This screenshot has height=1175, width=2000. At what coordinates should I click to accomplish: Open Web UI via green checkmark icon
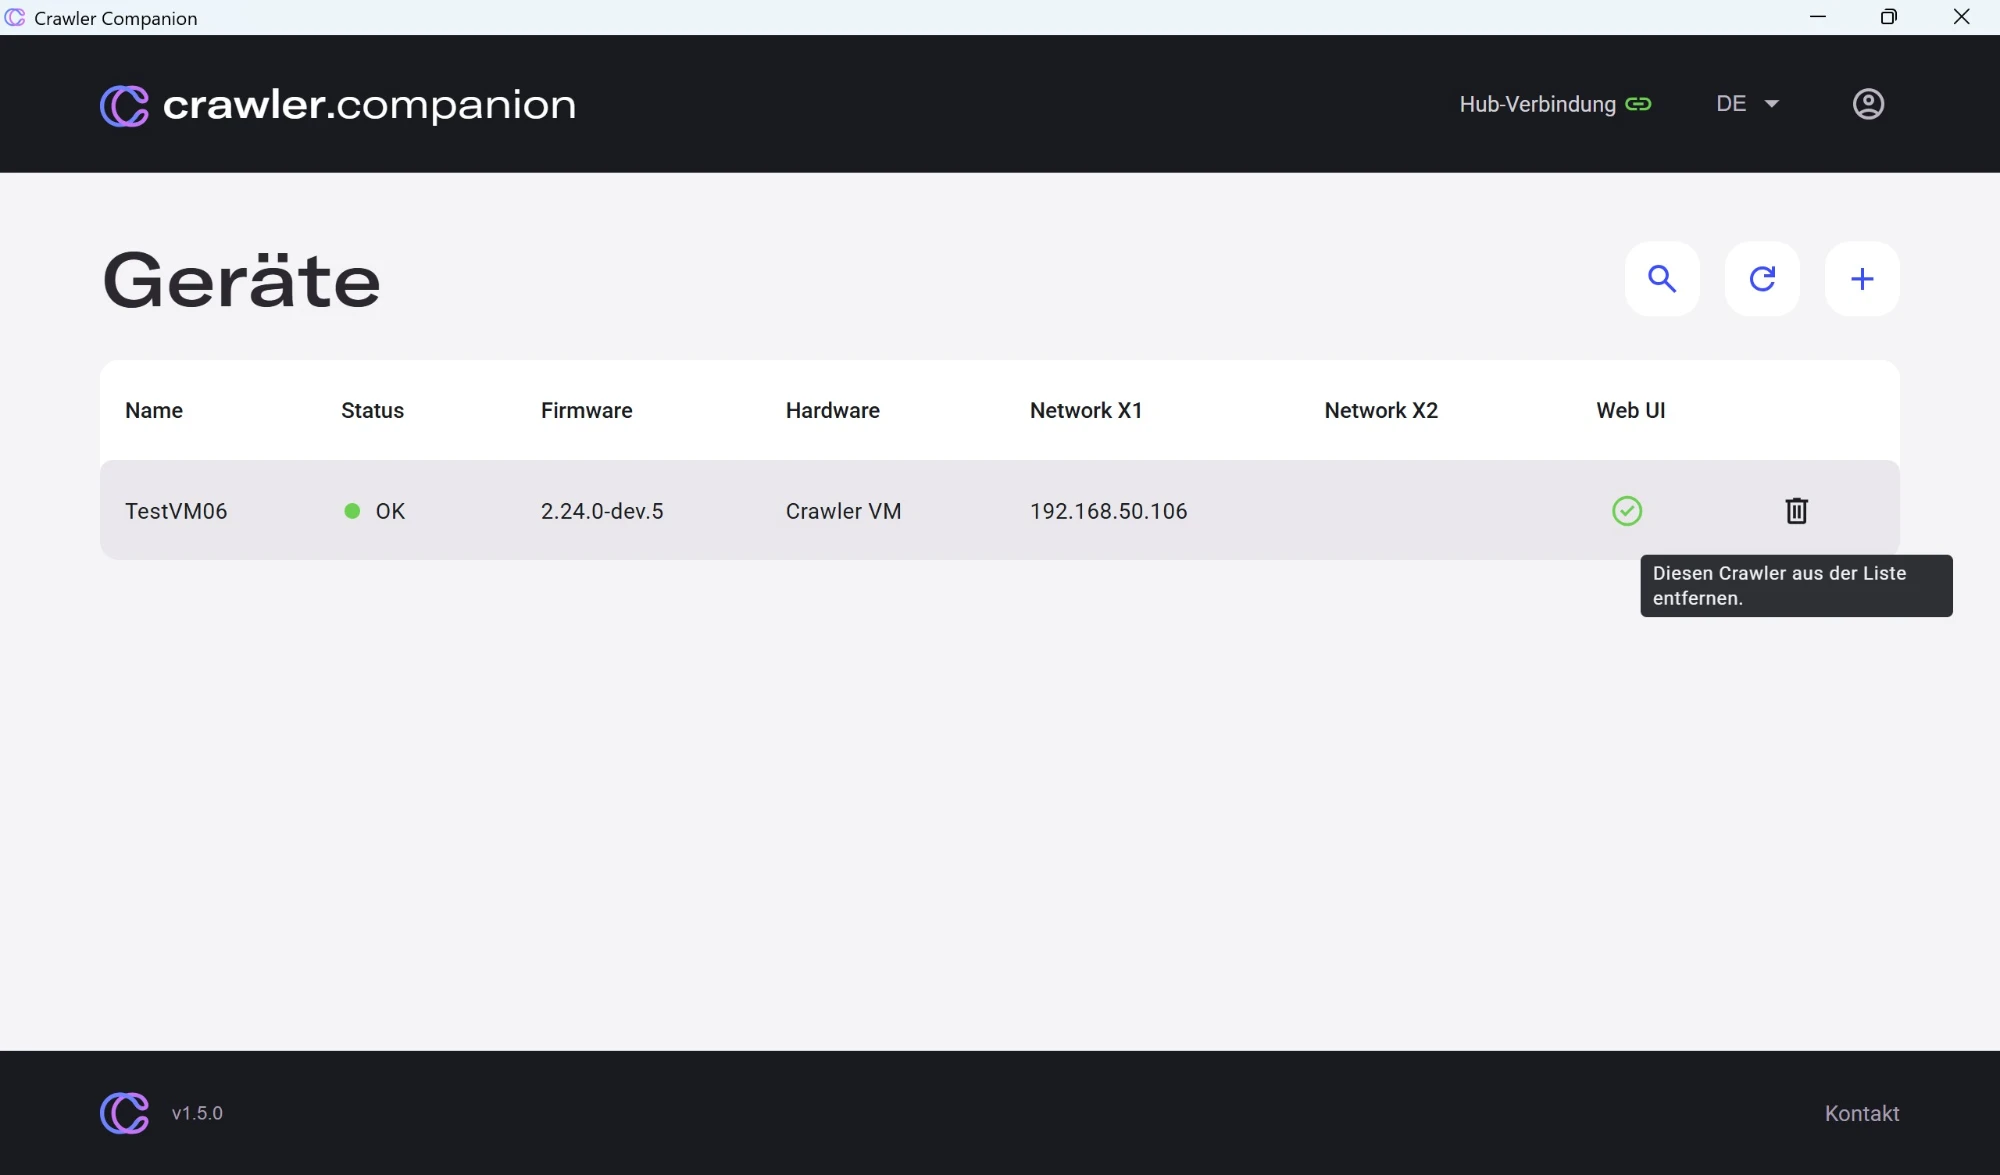pyautogui.click(x=1627, y=511)
